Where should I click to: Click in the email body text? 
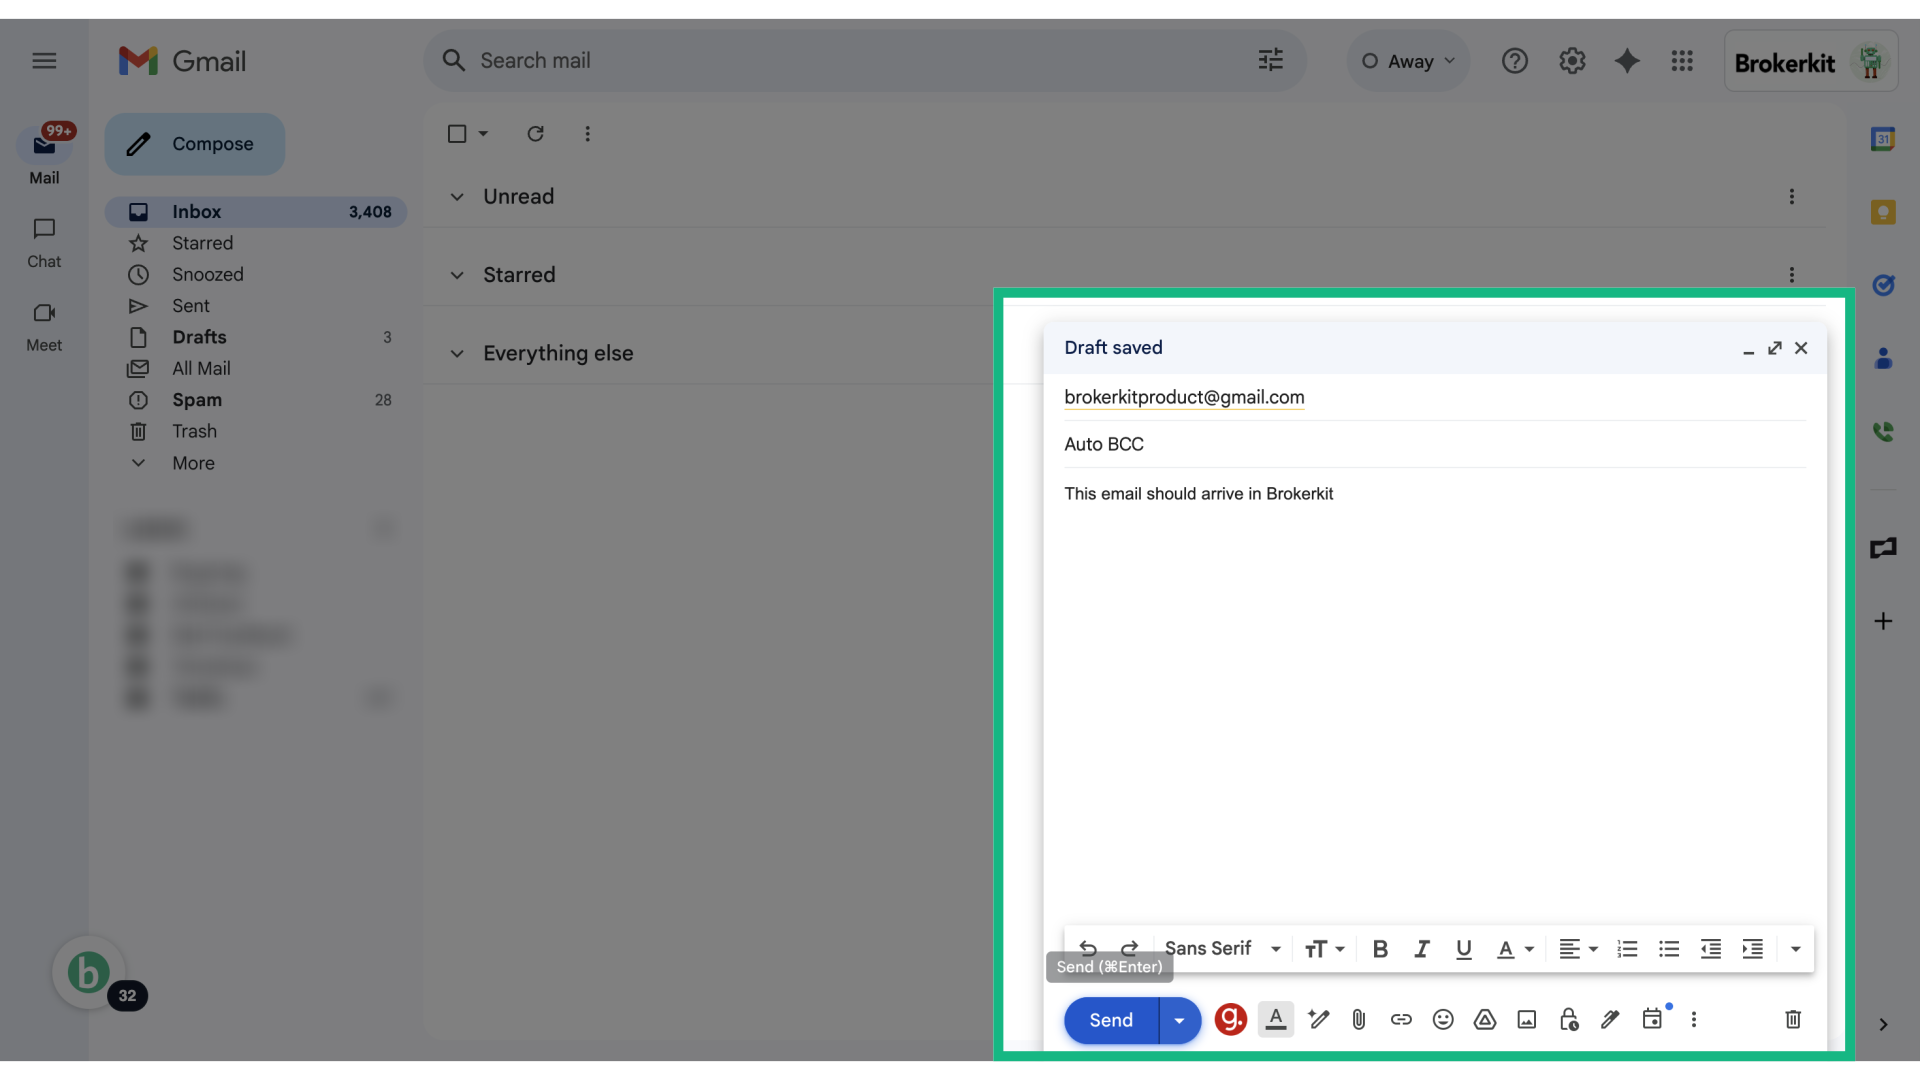point(1198,494)
